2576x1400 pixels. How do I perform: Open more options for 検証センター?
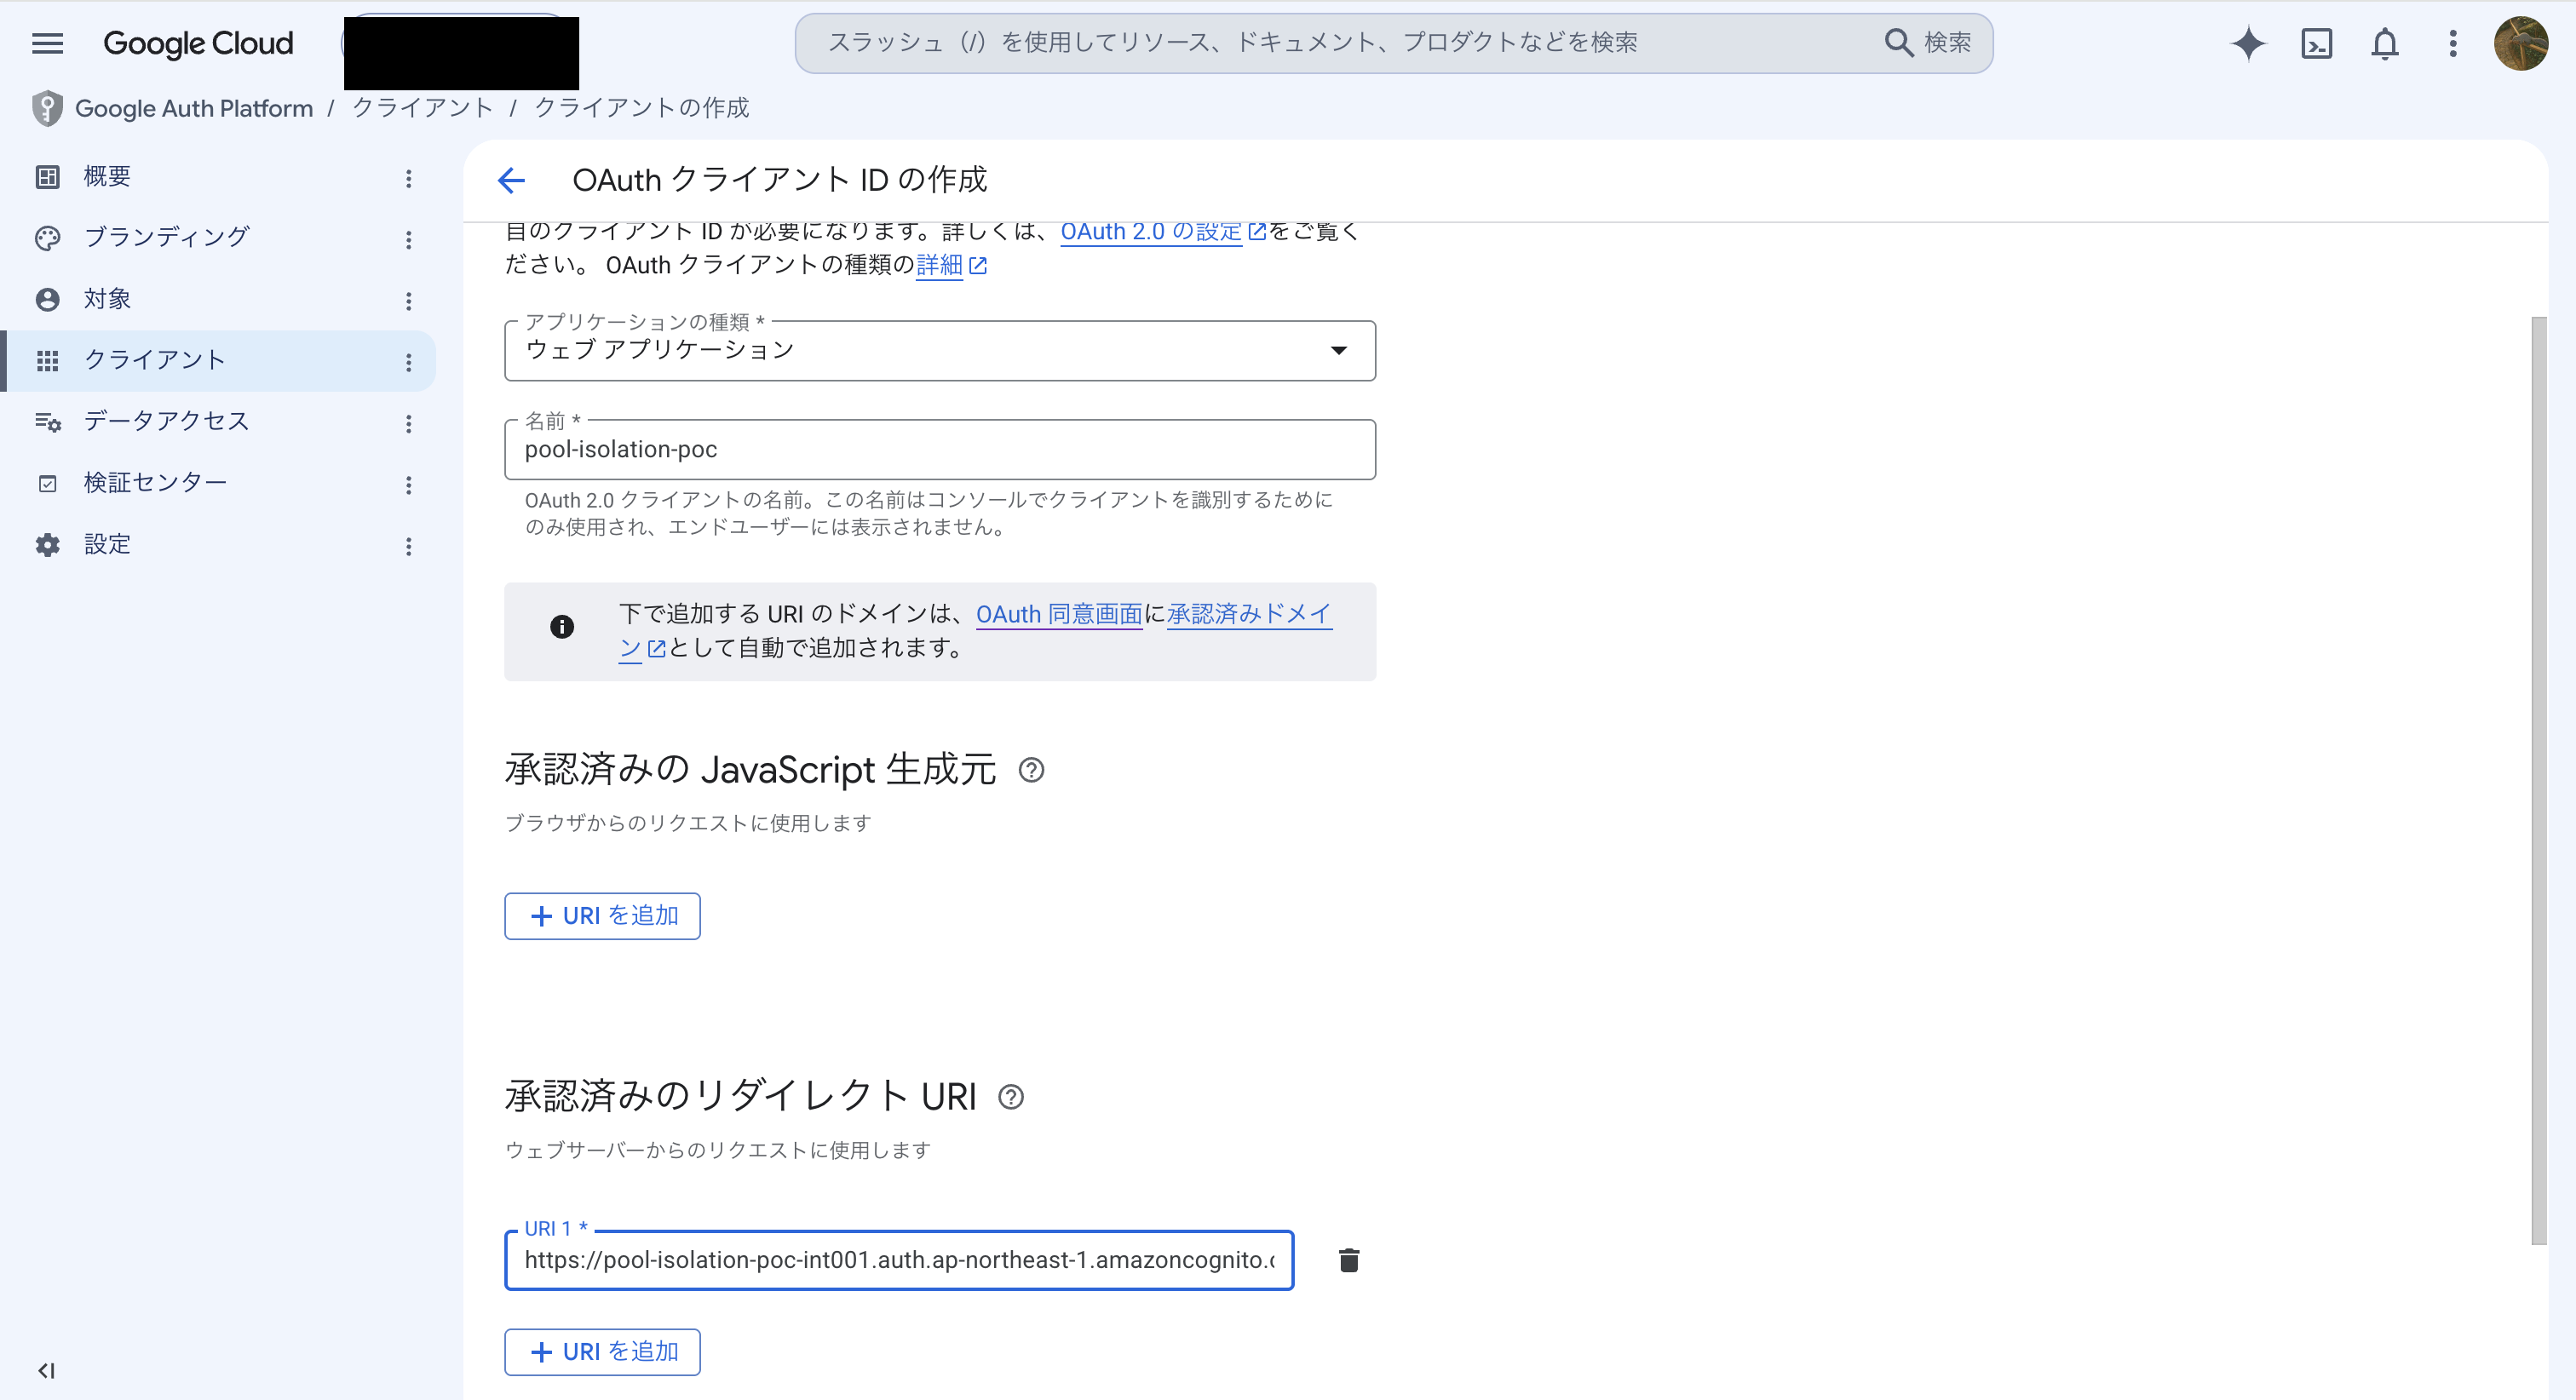408,485
